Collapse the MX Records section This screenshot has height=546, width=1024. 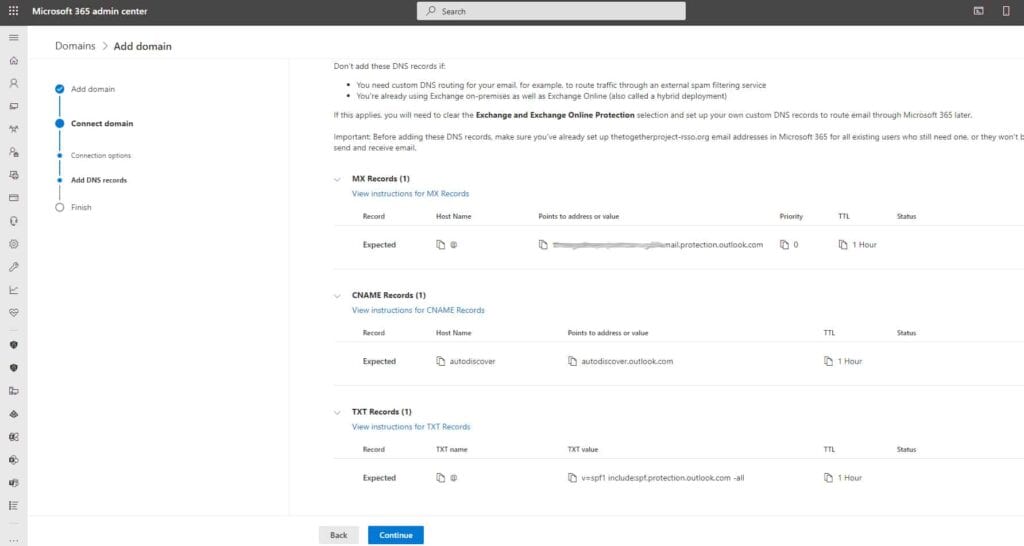tap(337, 179)
